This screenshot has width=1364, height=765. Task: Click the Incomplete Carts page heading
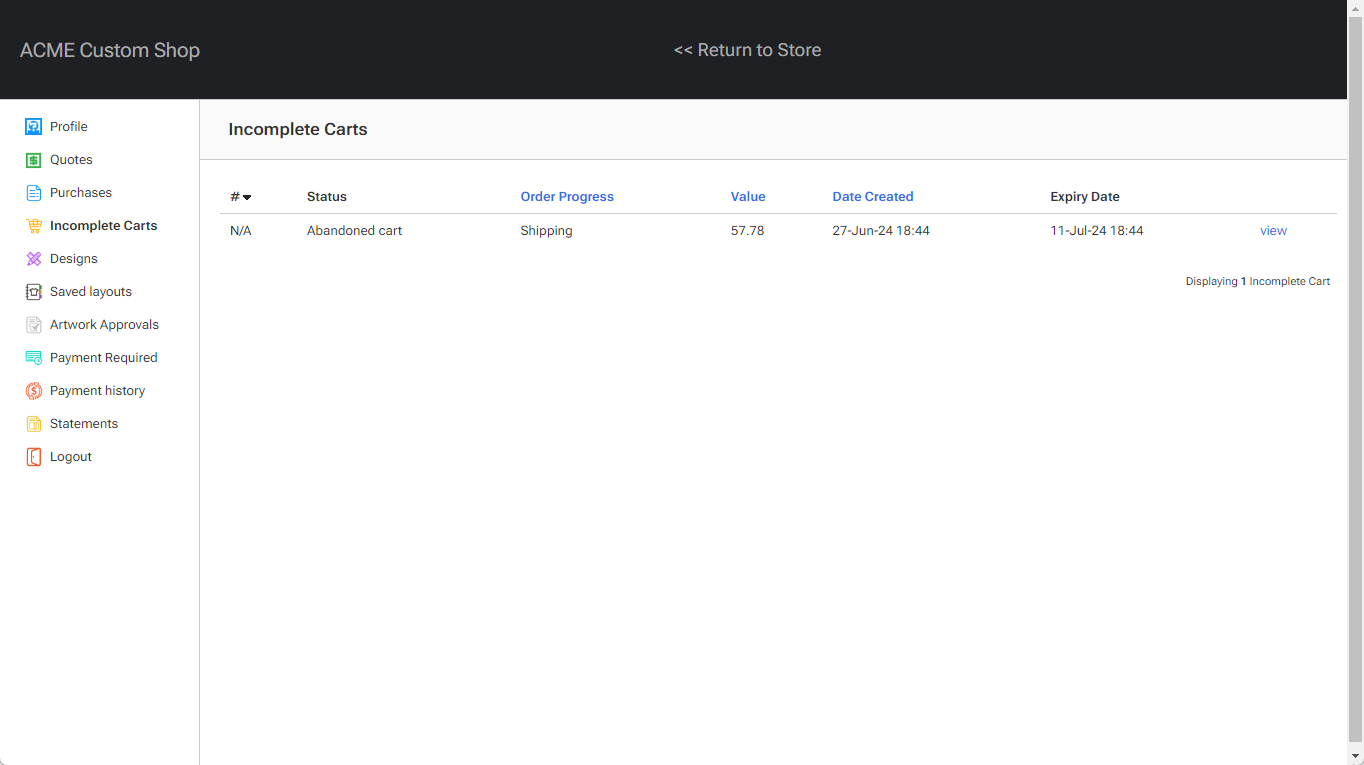297,129
